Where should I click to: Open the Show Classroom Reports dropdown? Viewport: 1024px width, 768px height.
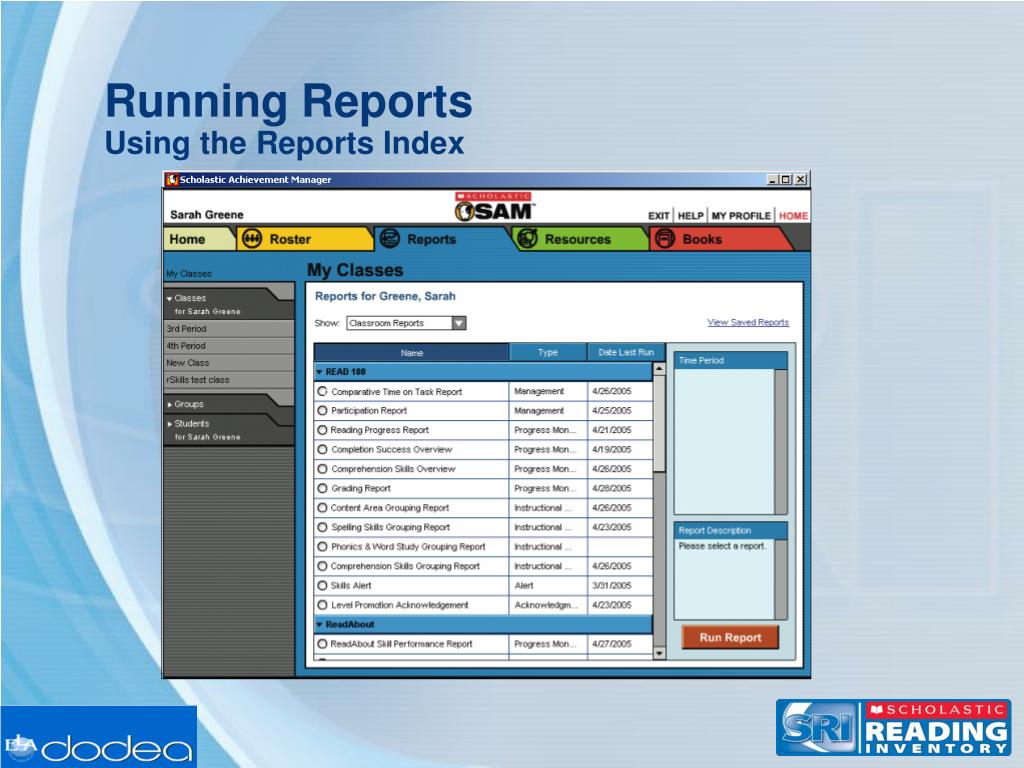click(459, 323)
